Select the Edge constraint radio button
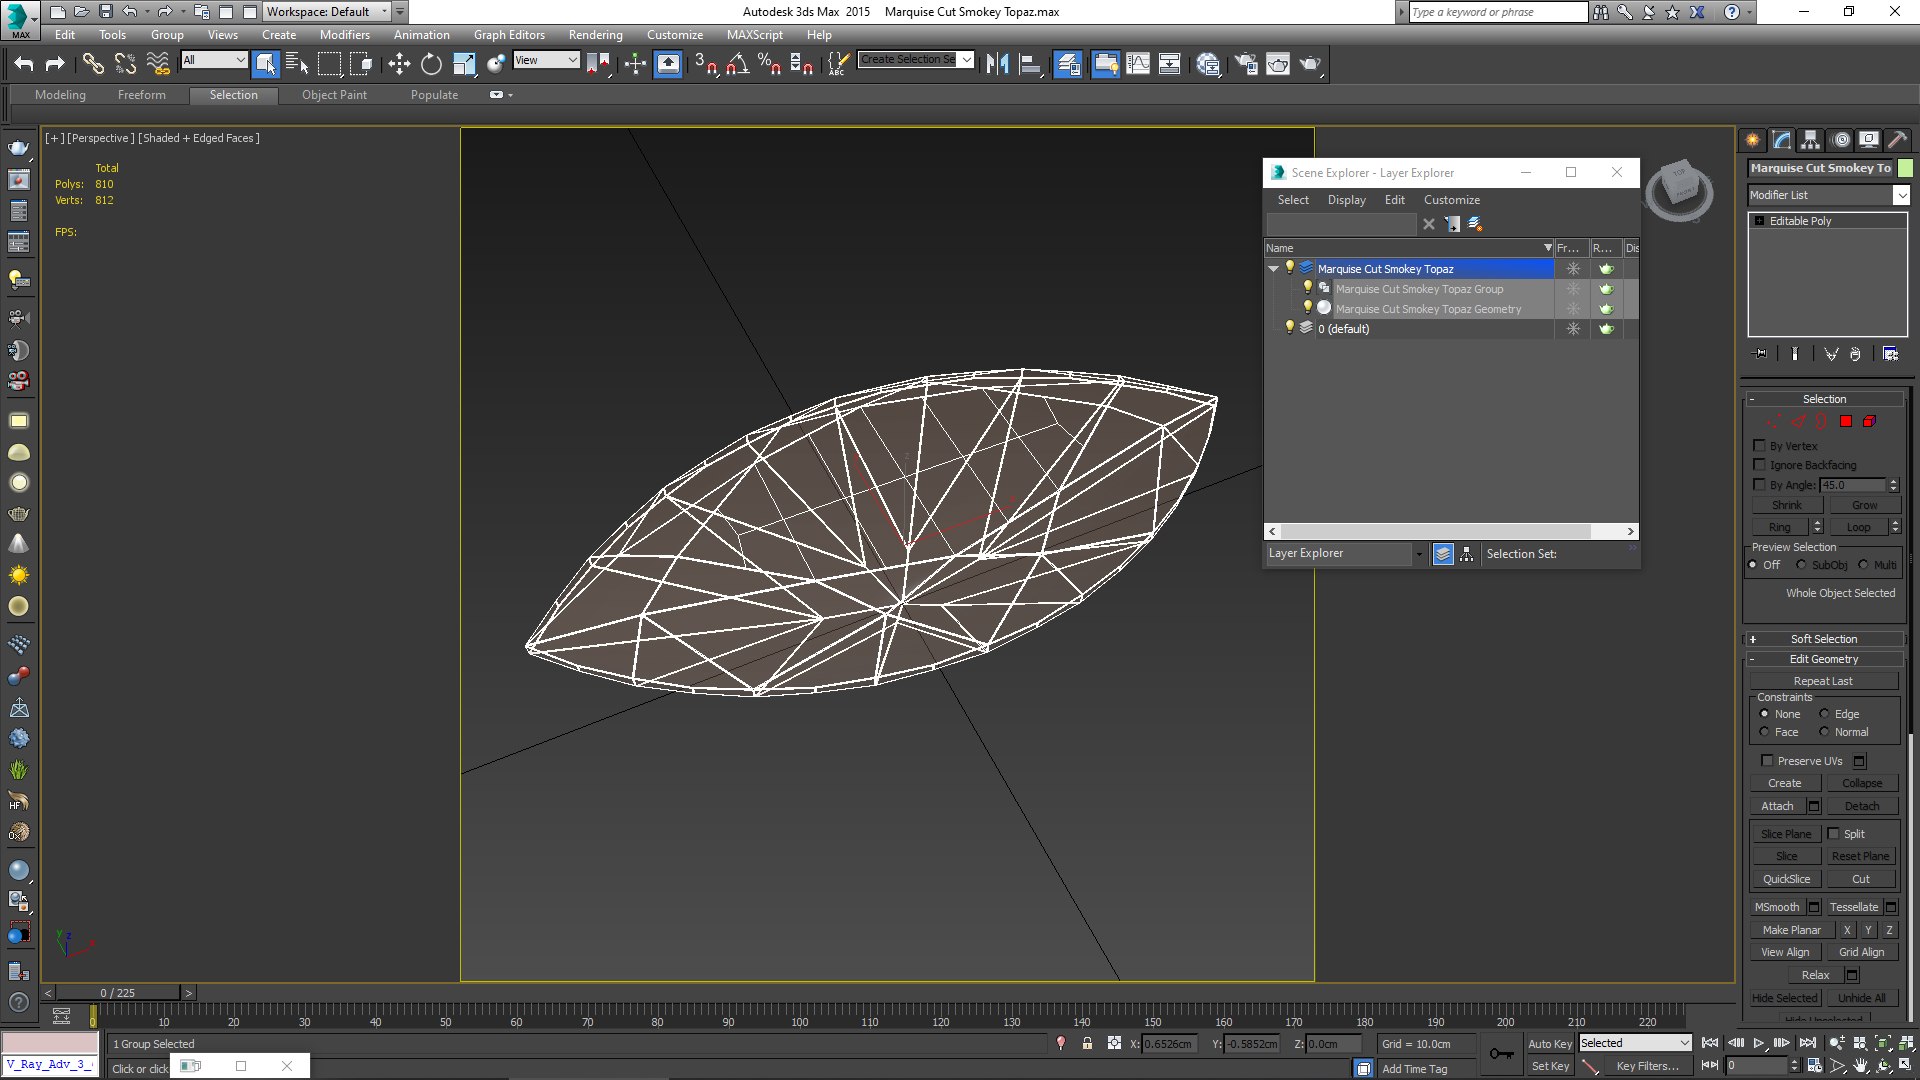1920x1080 pixels. point(1824,714)
